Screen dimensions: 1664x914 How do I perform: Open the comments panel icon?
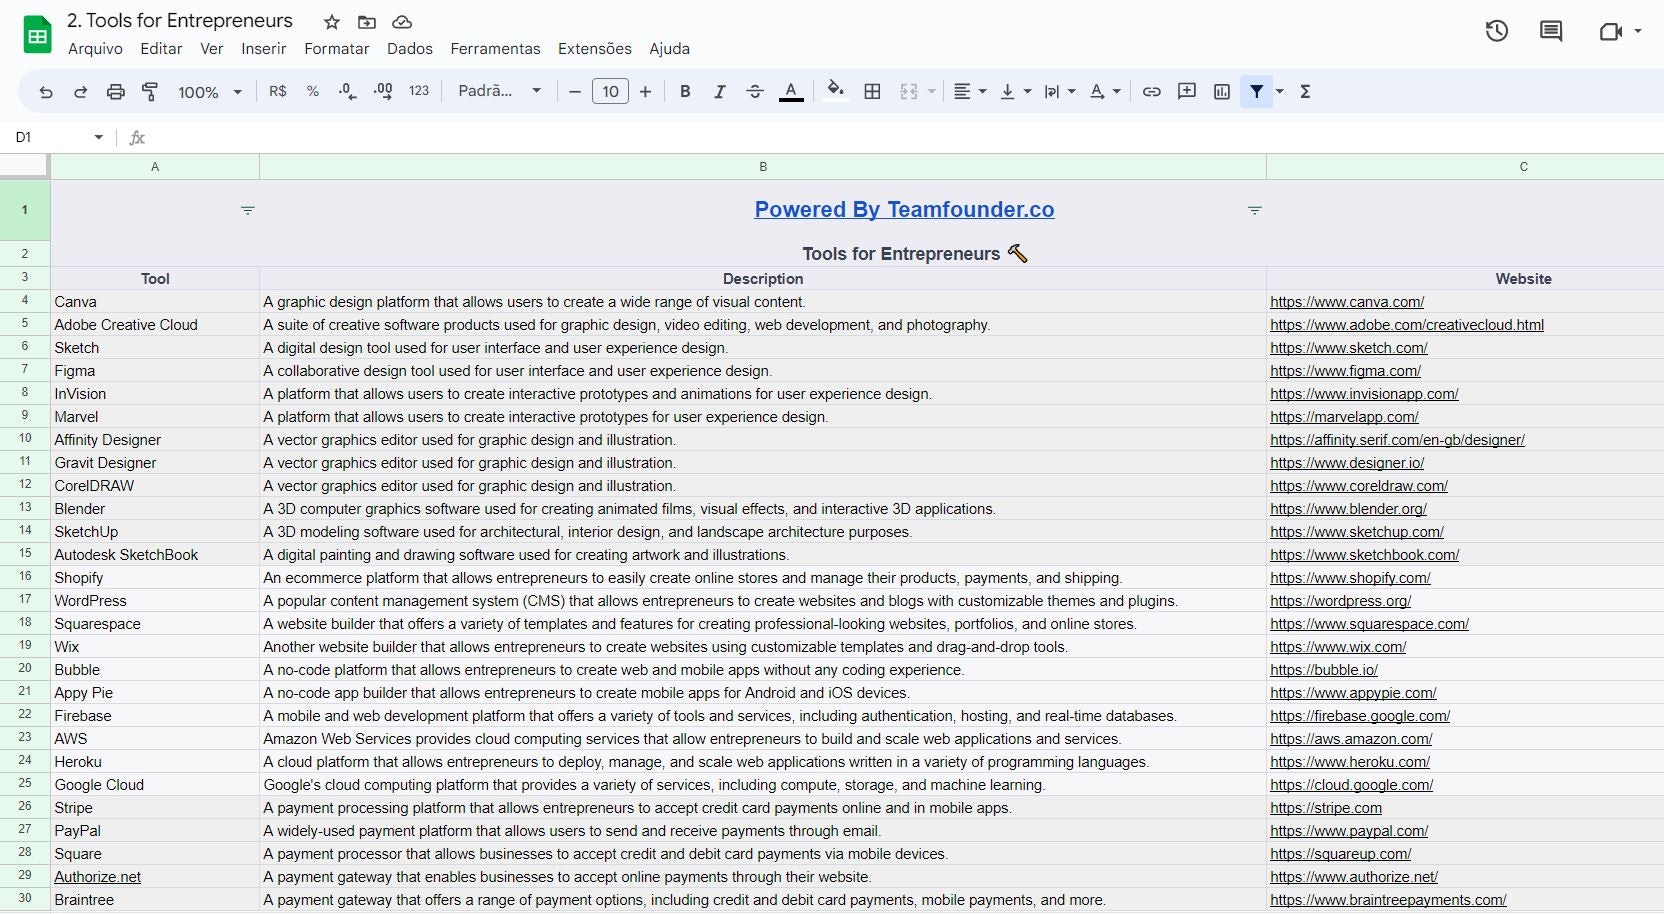coord(1551,31)
